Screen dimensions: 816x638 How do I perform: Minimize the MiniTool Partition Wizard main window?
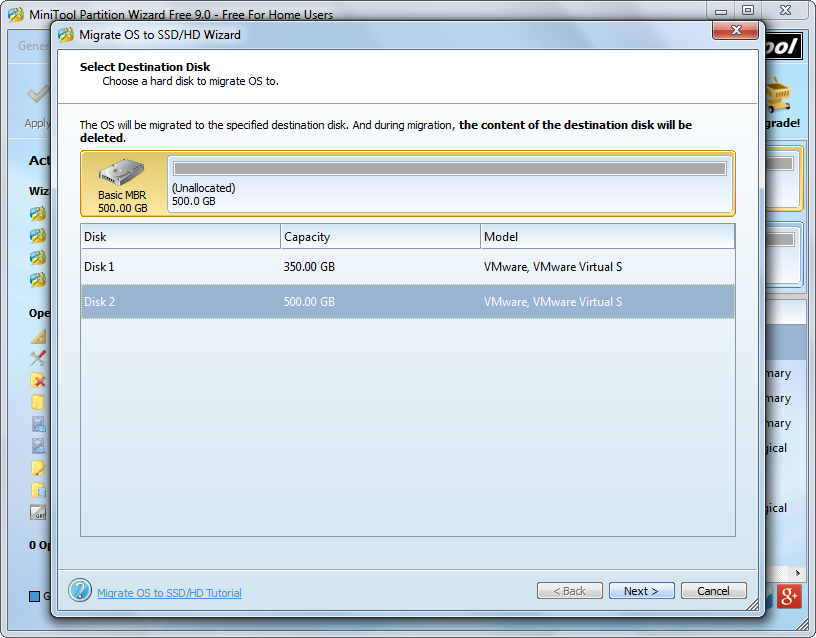coord(721,10)
